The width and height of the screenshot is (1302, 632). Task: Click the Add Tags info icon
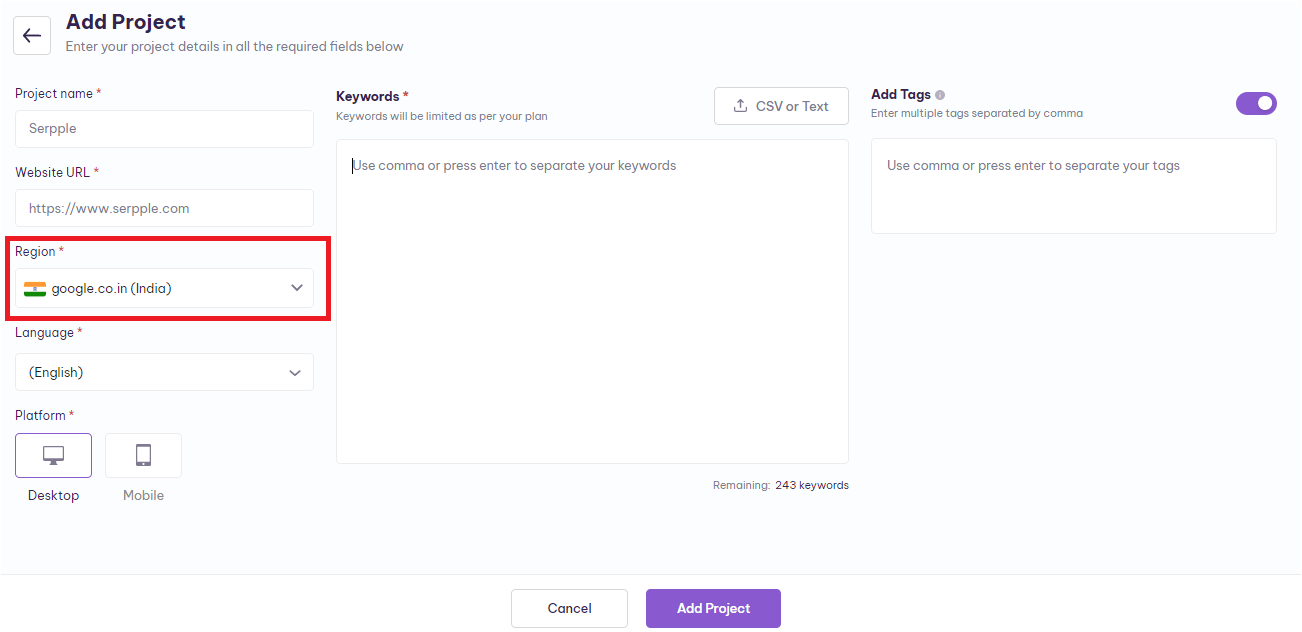point(940,95)
